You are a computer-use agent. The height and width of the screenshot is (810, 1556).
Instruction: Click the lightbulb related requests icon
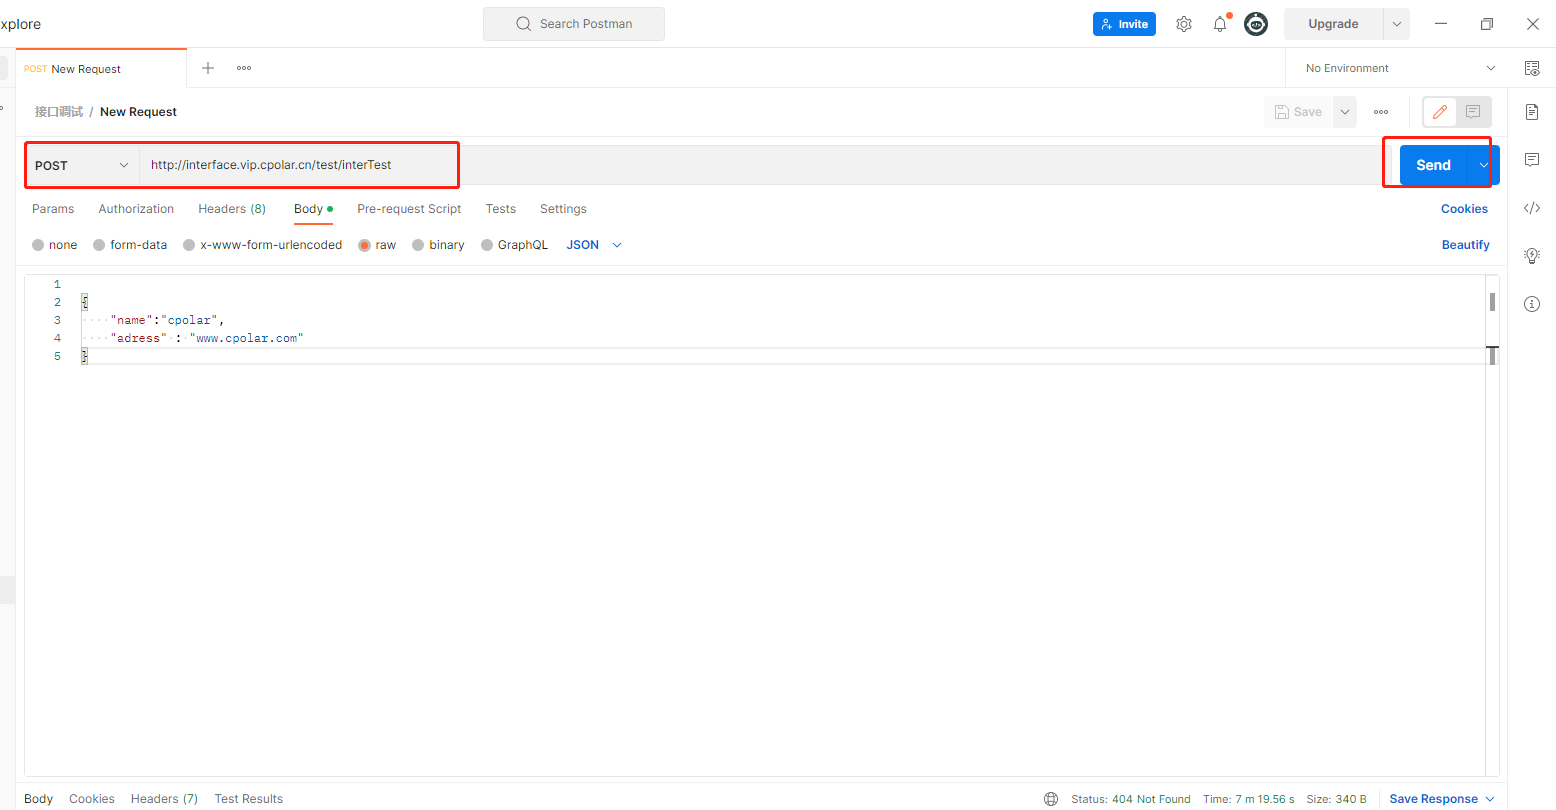[x=1531, y=256]
